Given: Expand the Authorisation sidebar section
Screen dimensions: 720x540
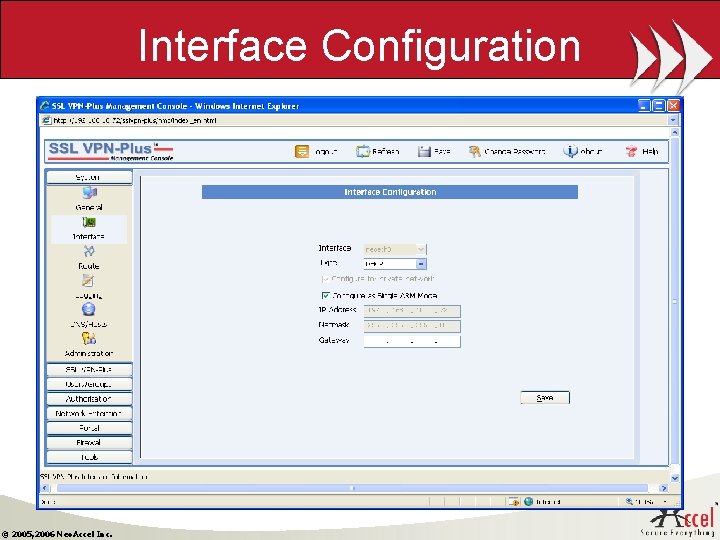Looking at the screenshot, I should 89,399.
